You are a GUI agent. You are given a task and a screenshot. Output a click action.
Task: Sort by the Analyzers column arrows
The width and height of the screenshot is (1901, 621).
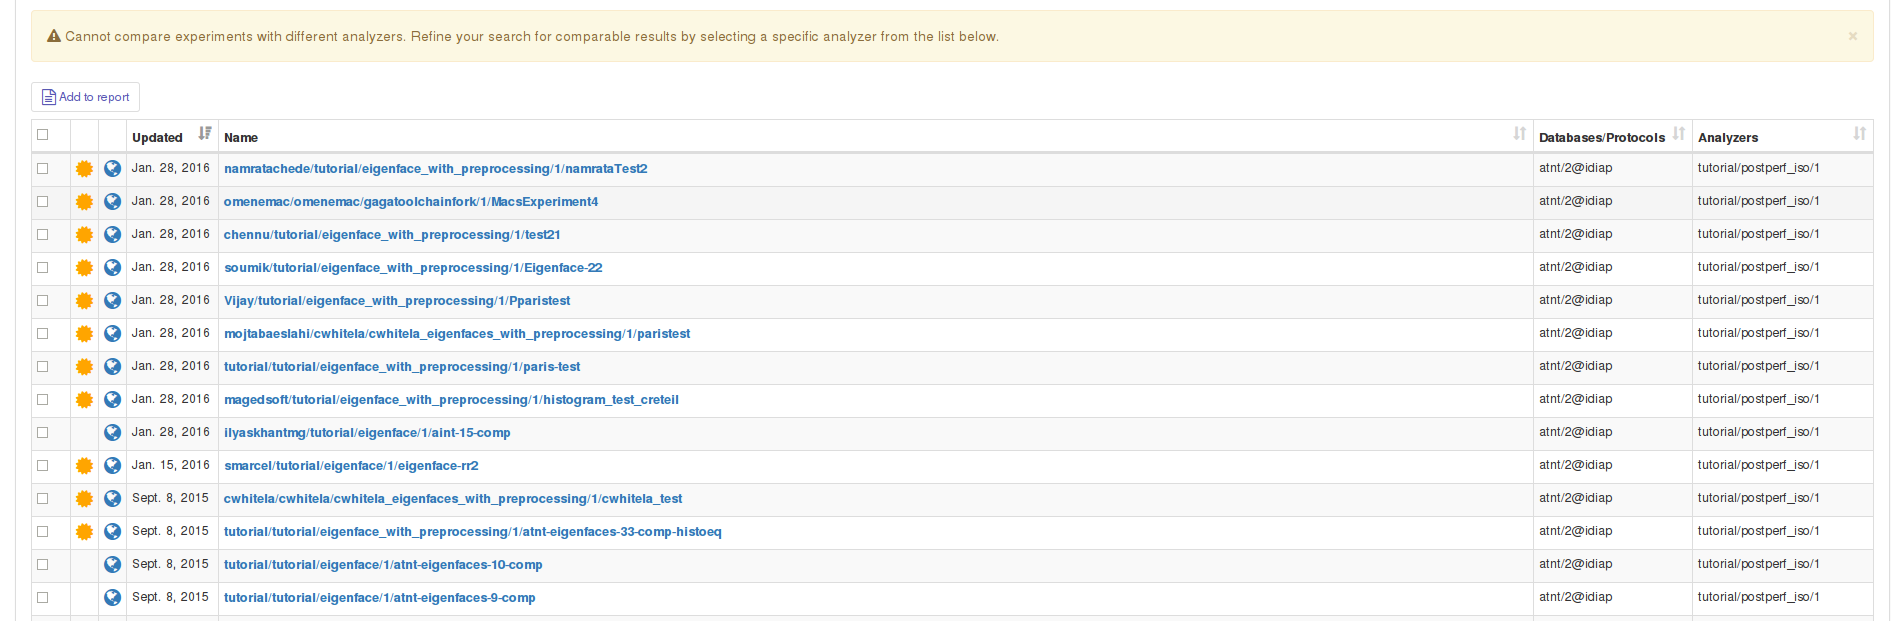[x=1859, y=134]
